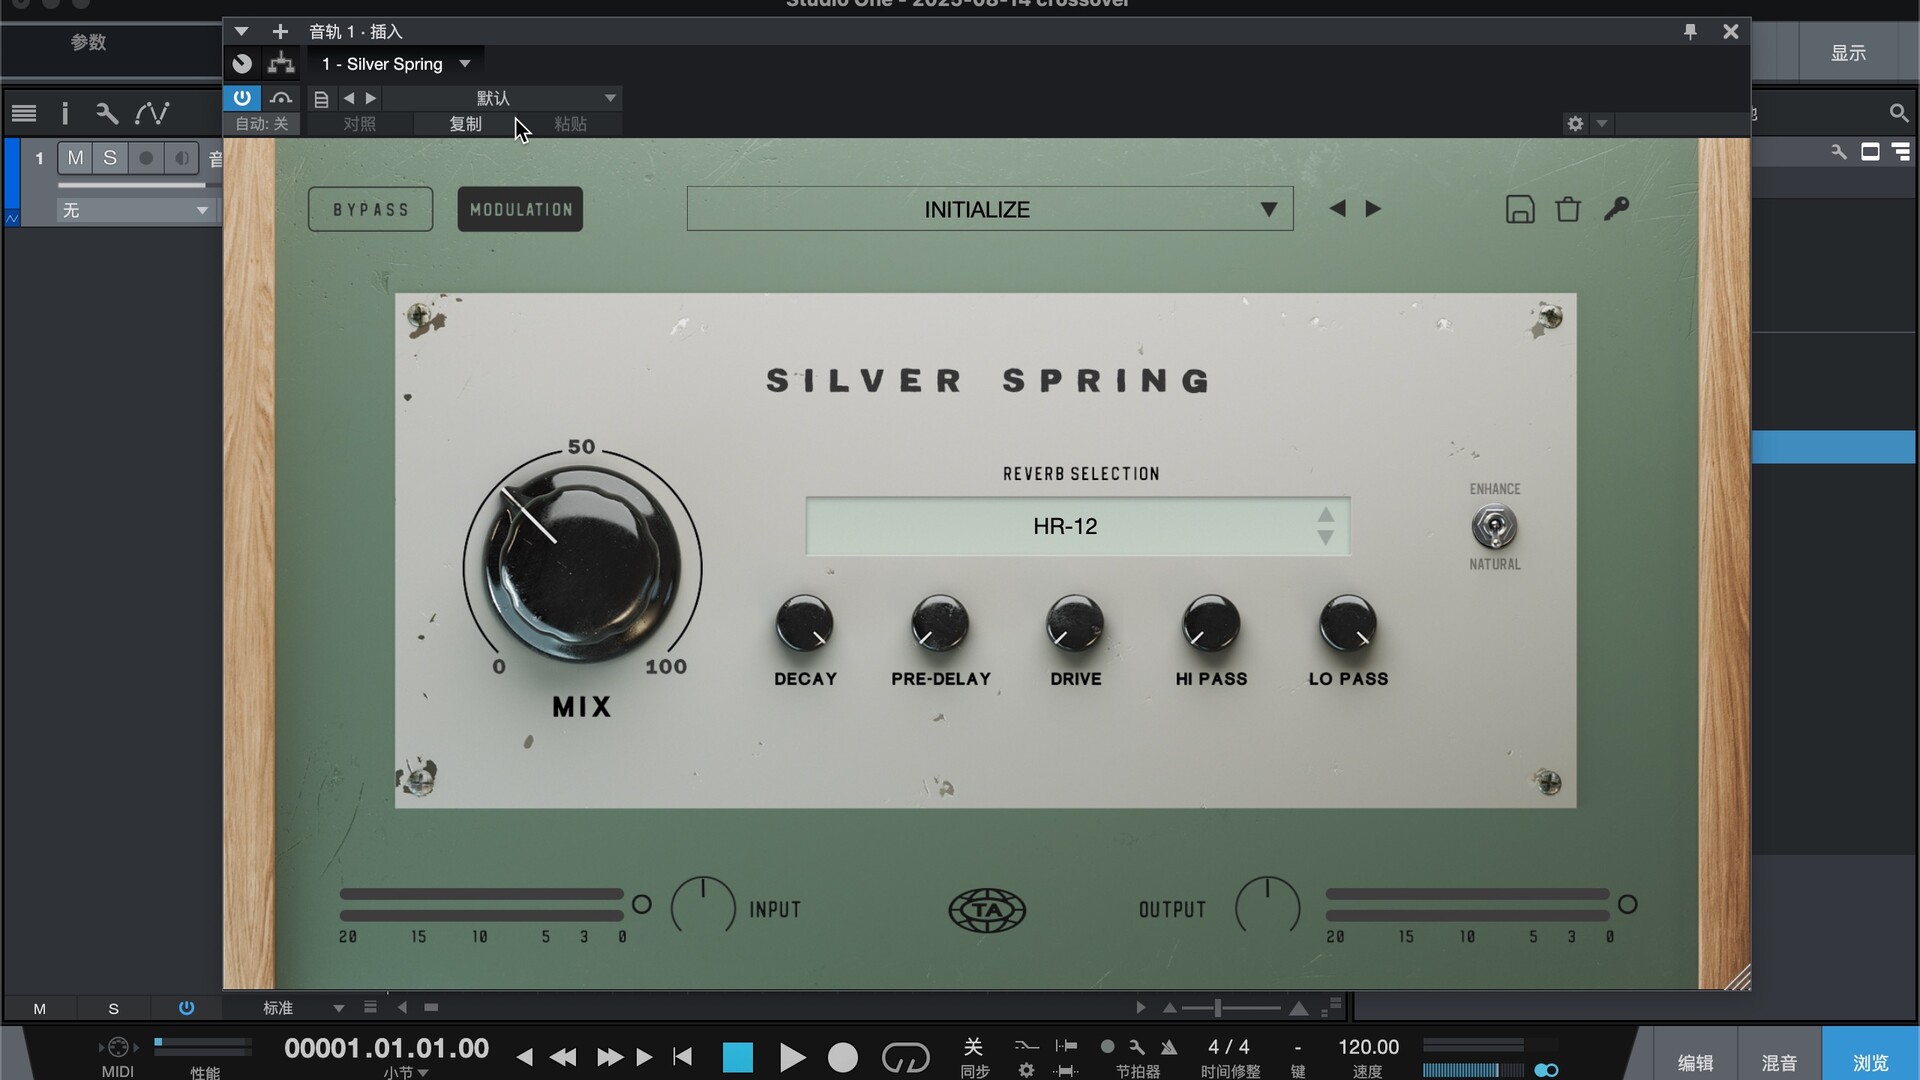Click the sidechain icon next to power
The image size is (1920, 1080).
pos(281,98)
